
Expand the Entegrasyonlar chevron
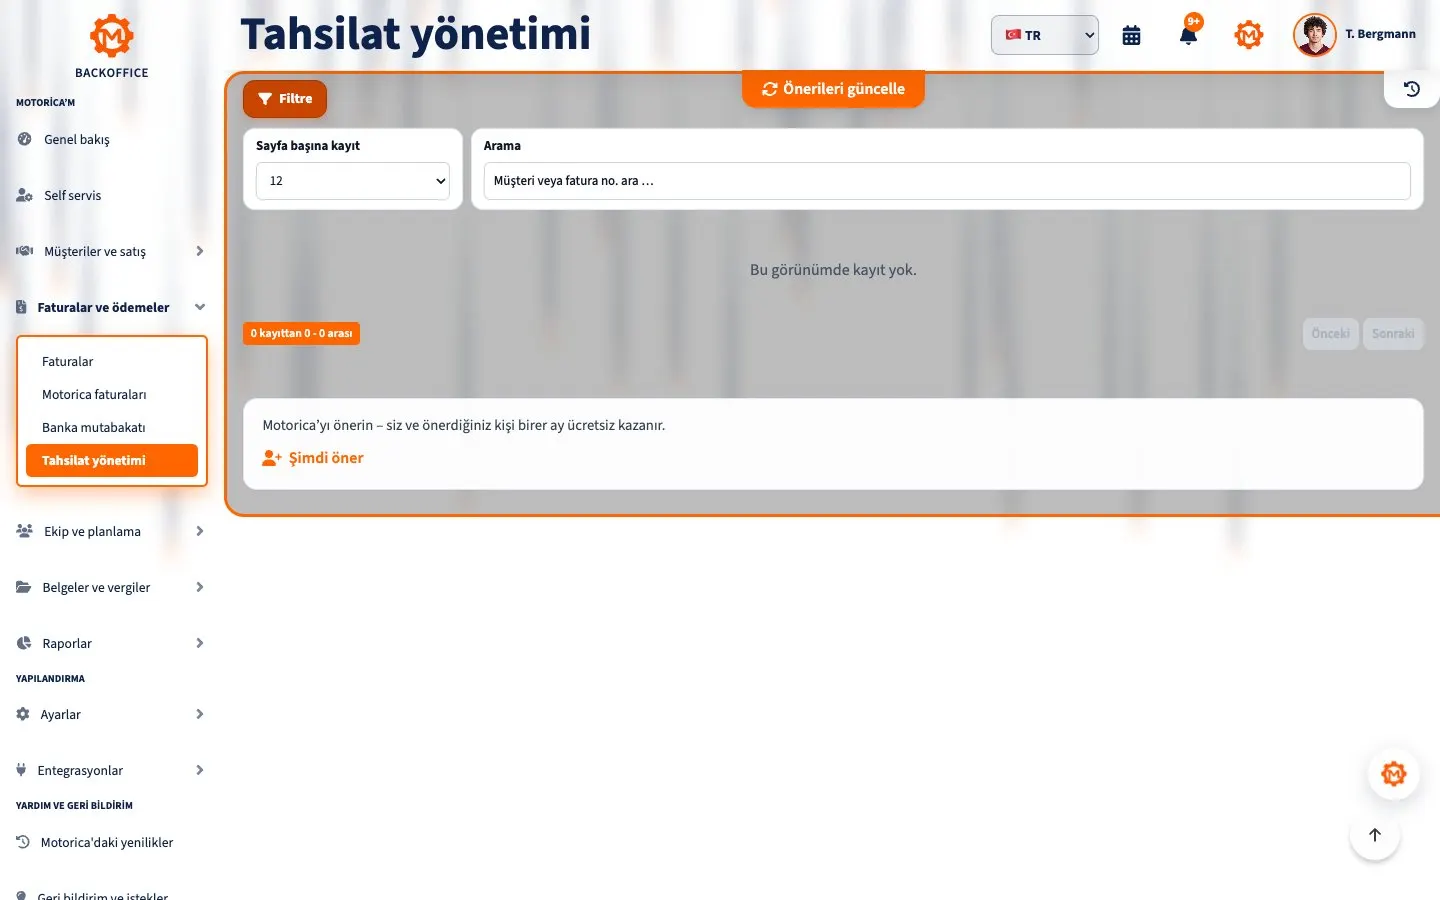[x=200, y=770]
